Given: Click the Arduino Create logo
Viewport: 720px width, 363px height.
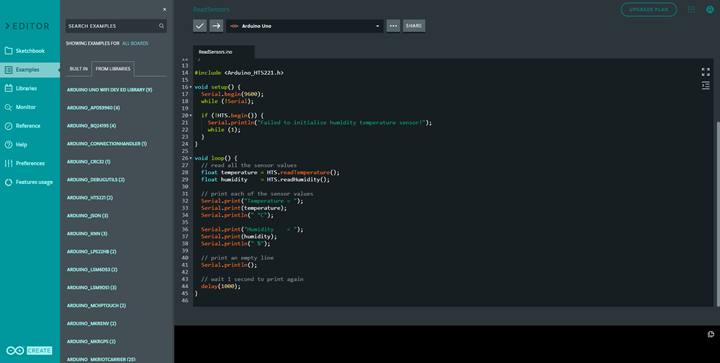Looking at the screenshot, I should [29, 351].
